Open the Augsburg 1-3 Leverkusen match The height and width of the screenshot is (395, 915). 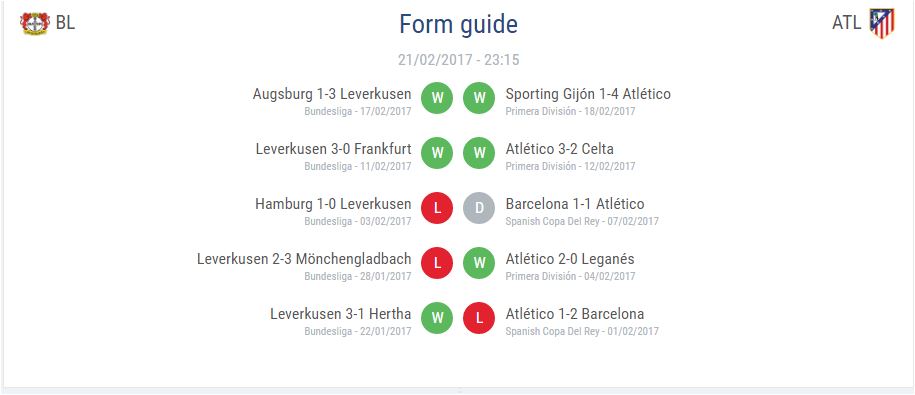tap(332, 94)
